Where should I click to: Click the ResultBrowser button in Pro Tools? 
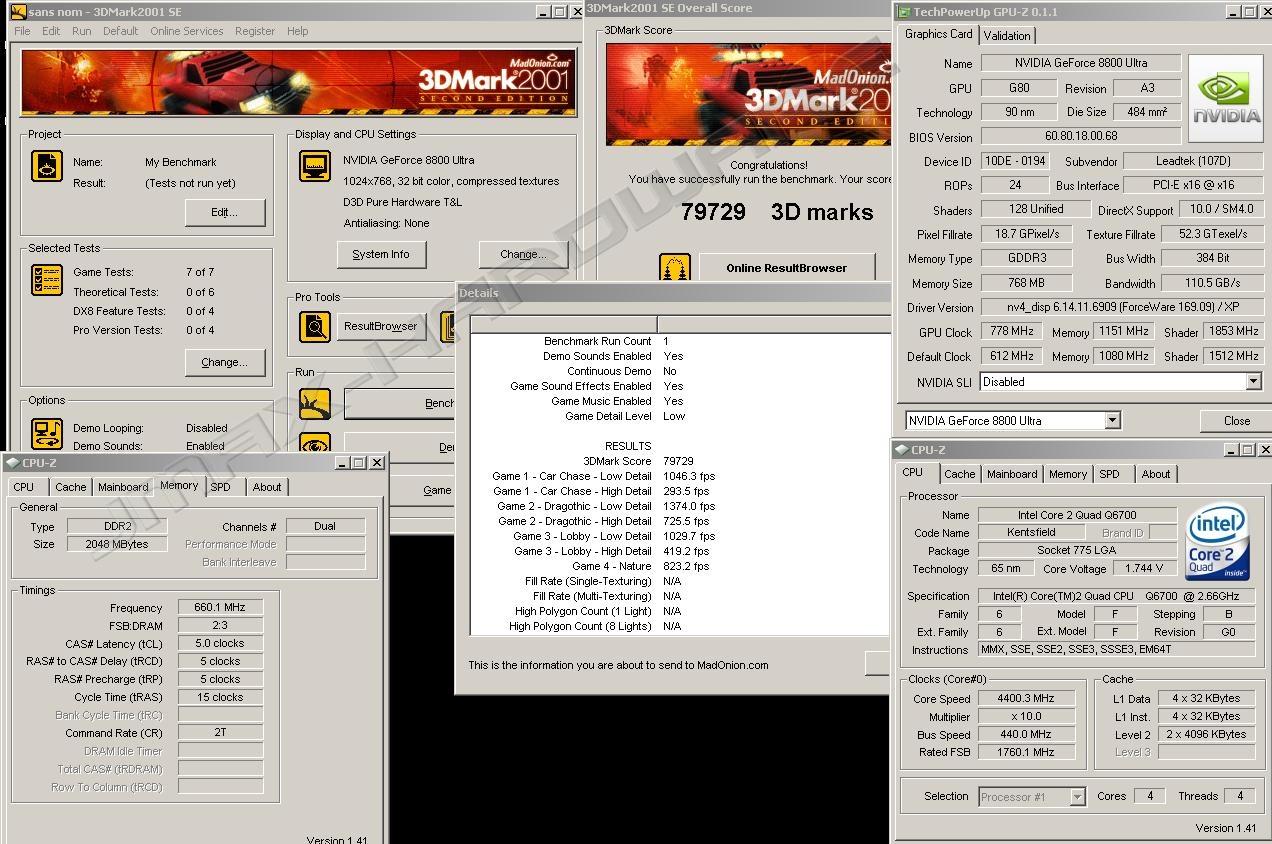click(381, 326)
